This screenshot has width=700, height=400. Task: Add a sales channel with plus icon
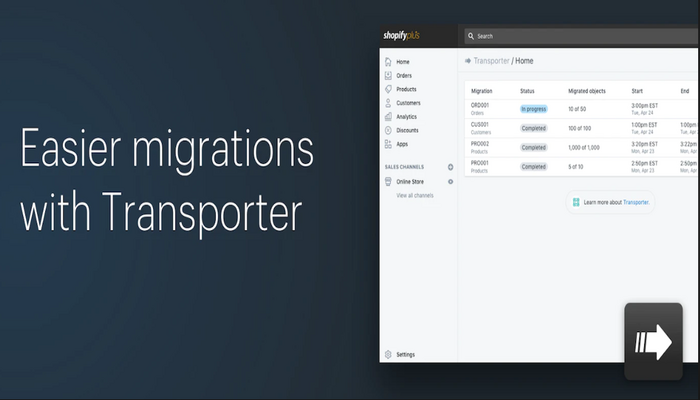(450, 167)
